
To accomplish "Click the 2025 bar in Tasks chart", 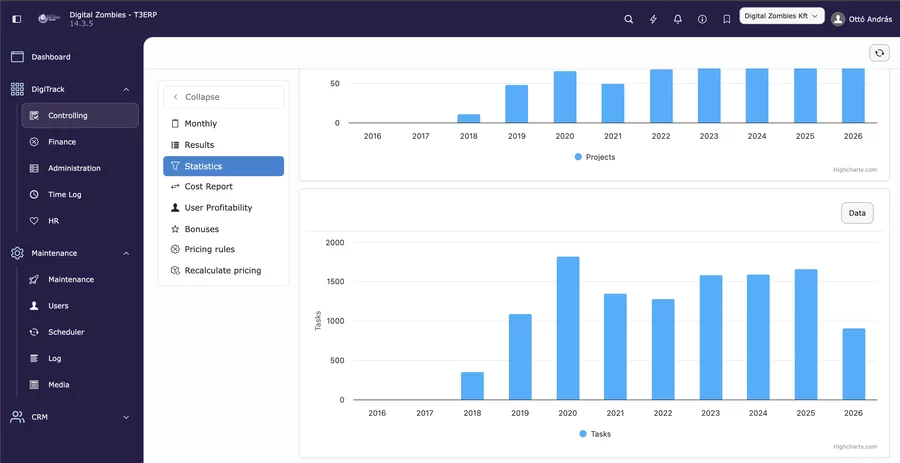I will [806, 334].
